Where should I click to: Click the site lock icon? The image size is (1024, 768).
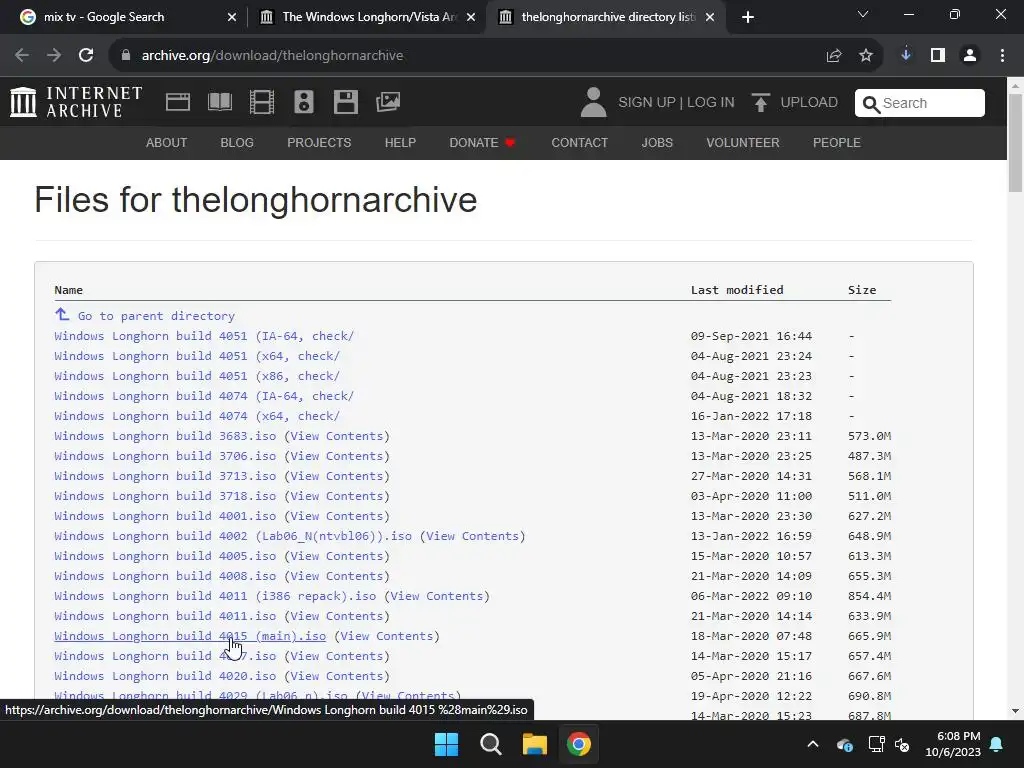point(125,56)
